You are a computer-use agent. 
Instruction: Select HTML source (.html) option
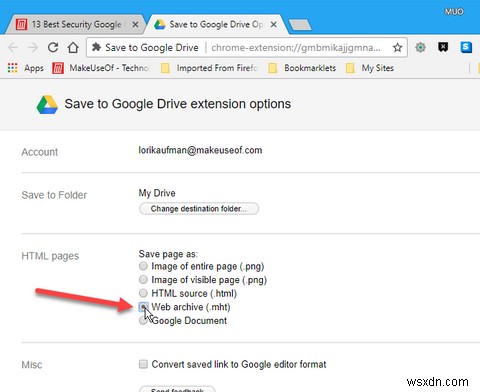(x=143, y=293)
